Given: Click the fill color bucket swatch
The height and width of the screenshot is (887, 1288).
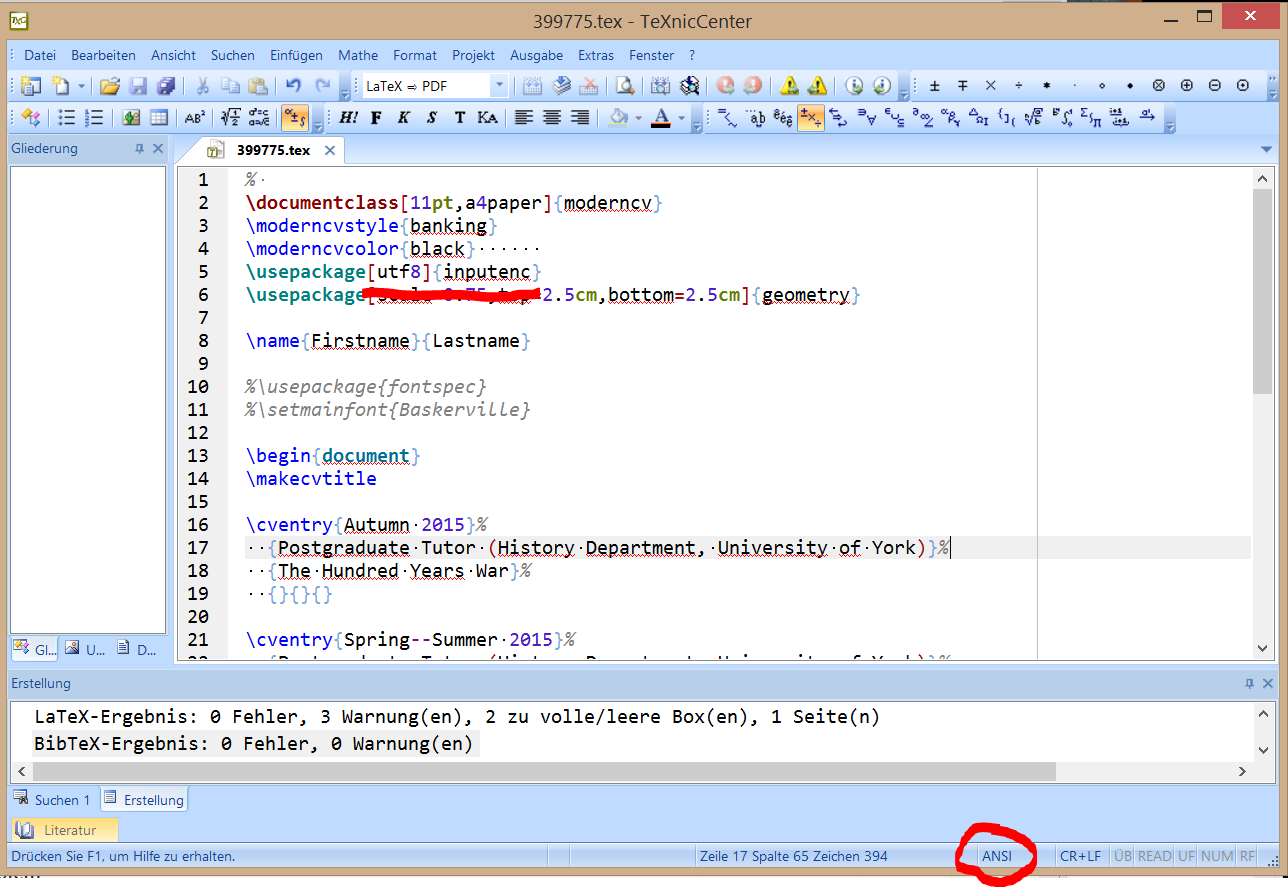Looking at the screenshot, I should [x=618, y=118].
